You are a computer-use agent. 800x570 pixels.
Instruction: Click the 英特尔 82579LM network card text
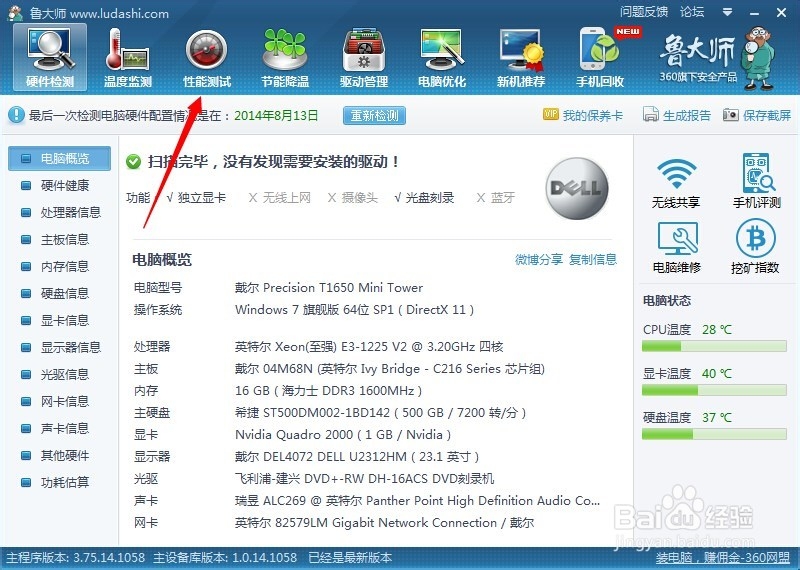point(384,523)
